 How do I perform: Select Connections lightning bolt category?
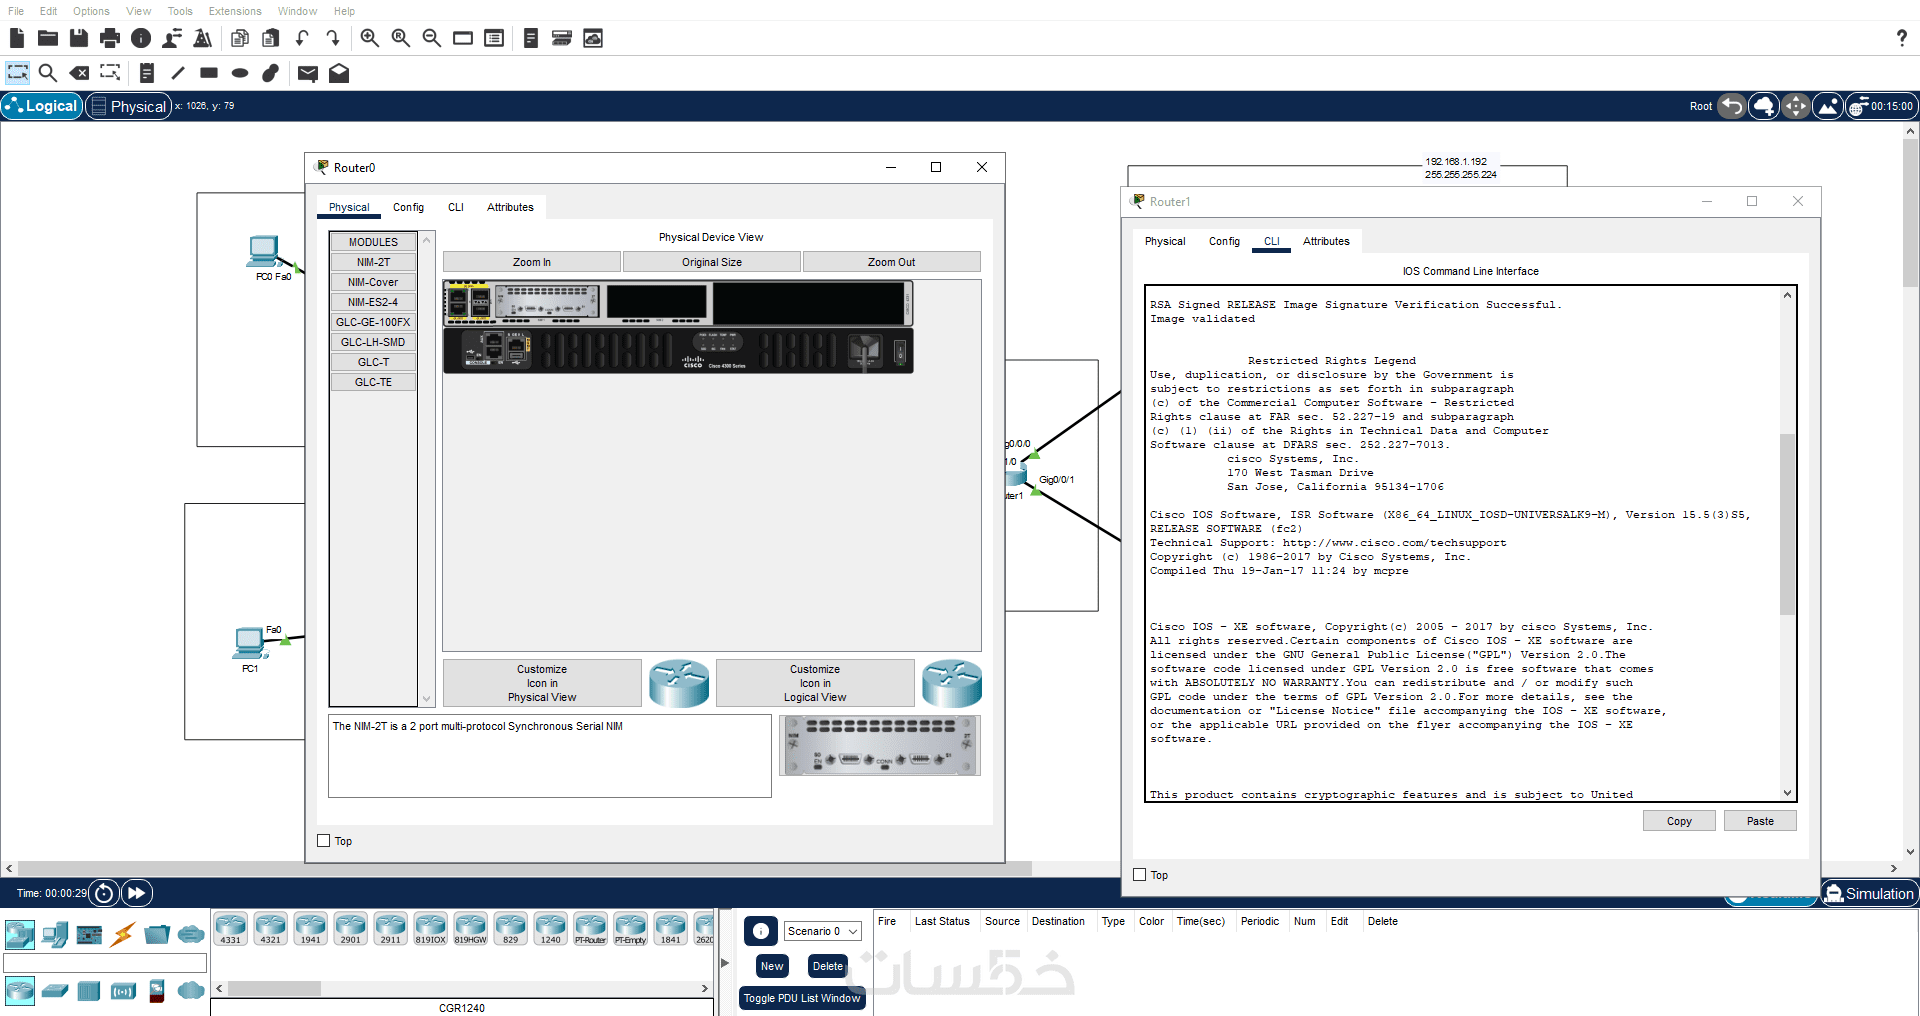click(x=123, y=935)
